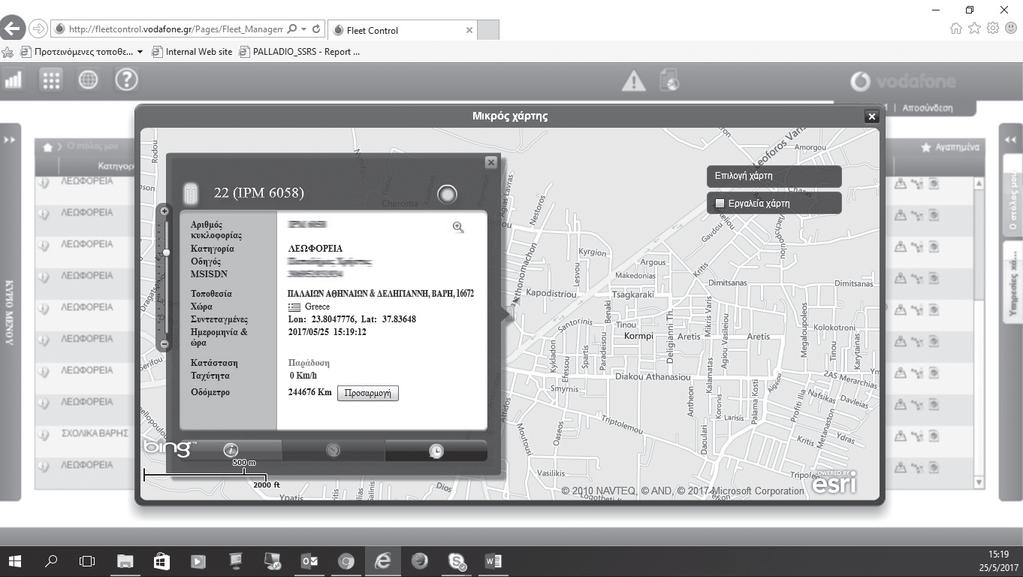
Task: Switch to the info tab in vehicle popup
Action: coord(230,450)
